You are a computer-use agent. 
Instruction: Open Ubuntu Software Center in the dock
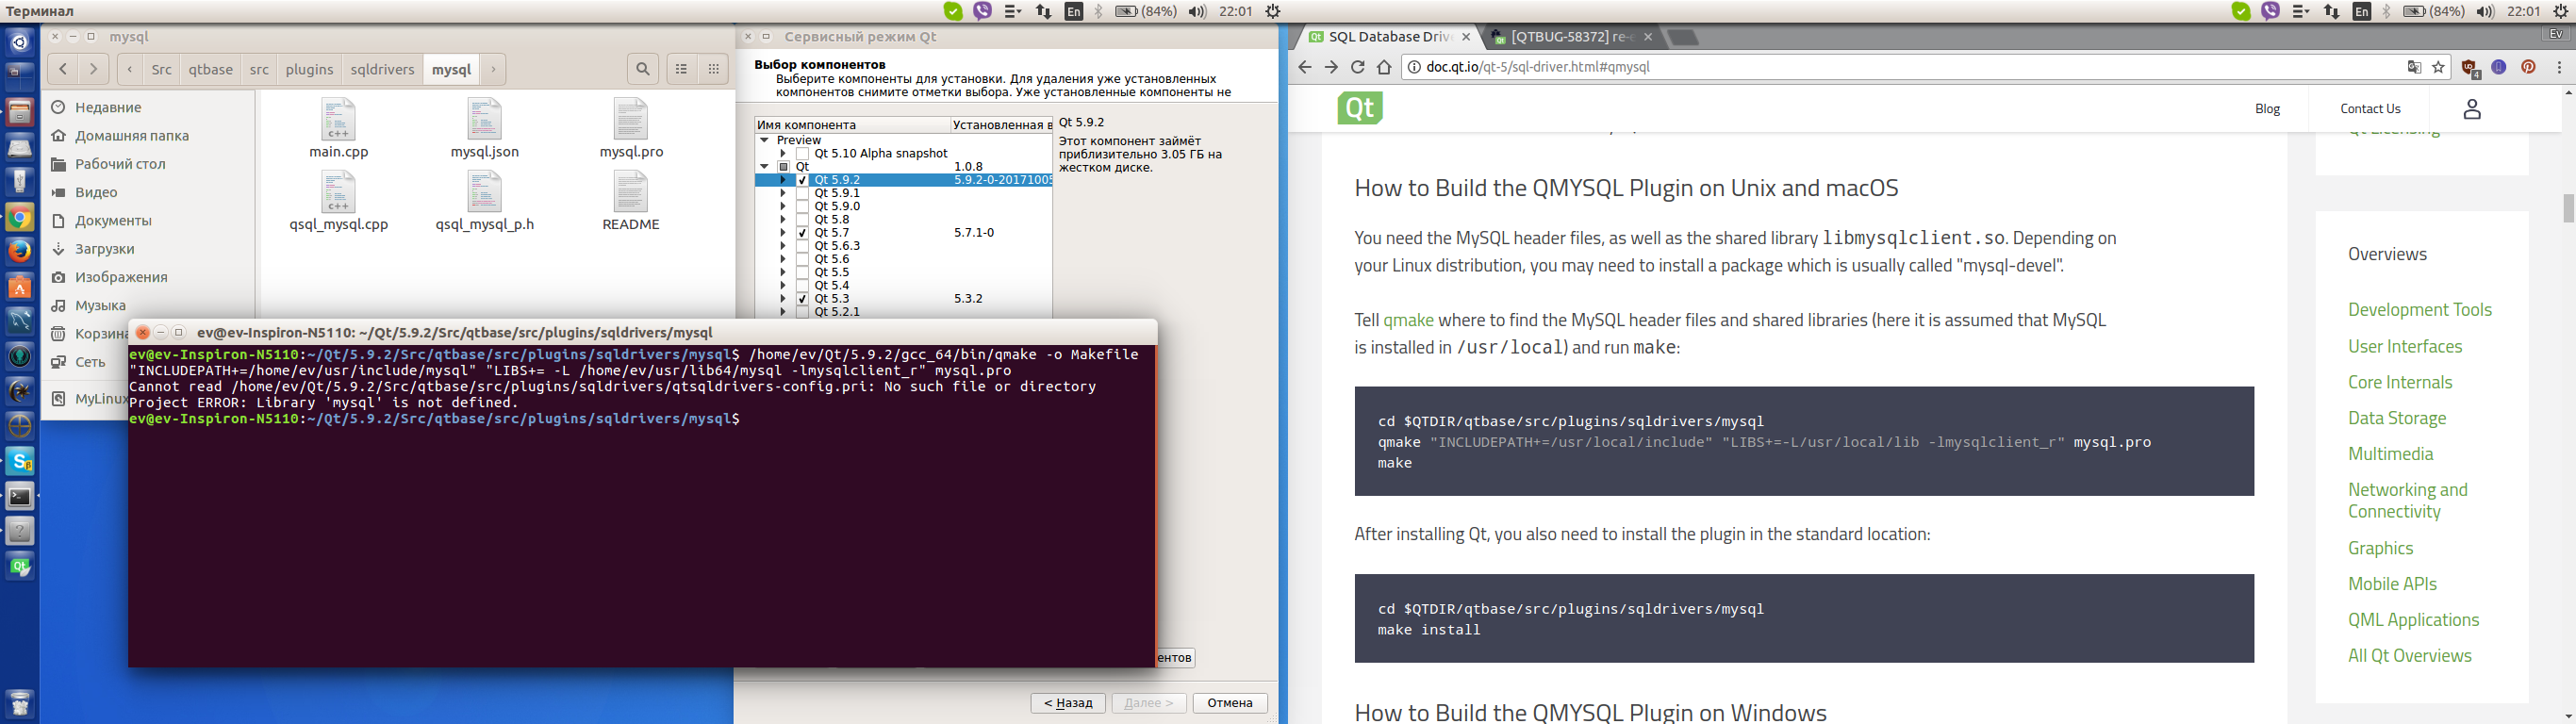(x=19, y=287)
